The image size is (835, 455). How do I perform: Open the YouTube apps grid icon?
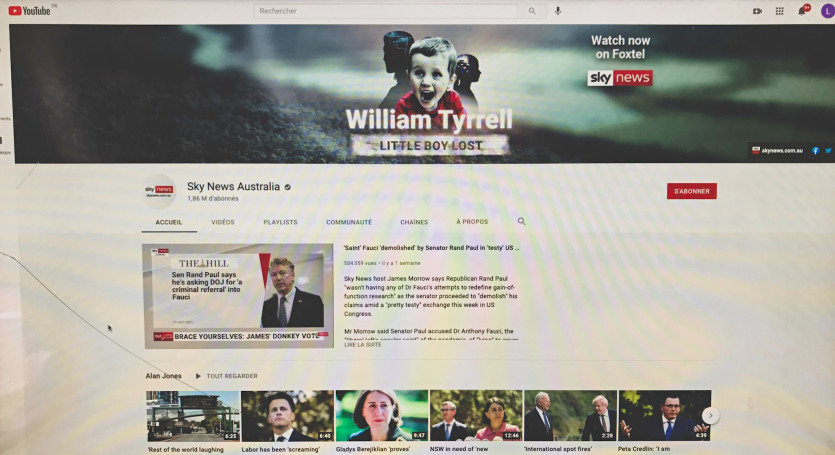point(780,11)
